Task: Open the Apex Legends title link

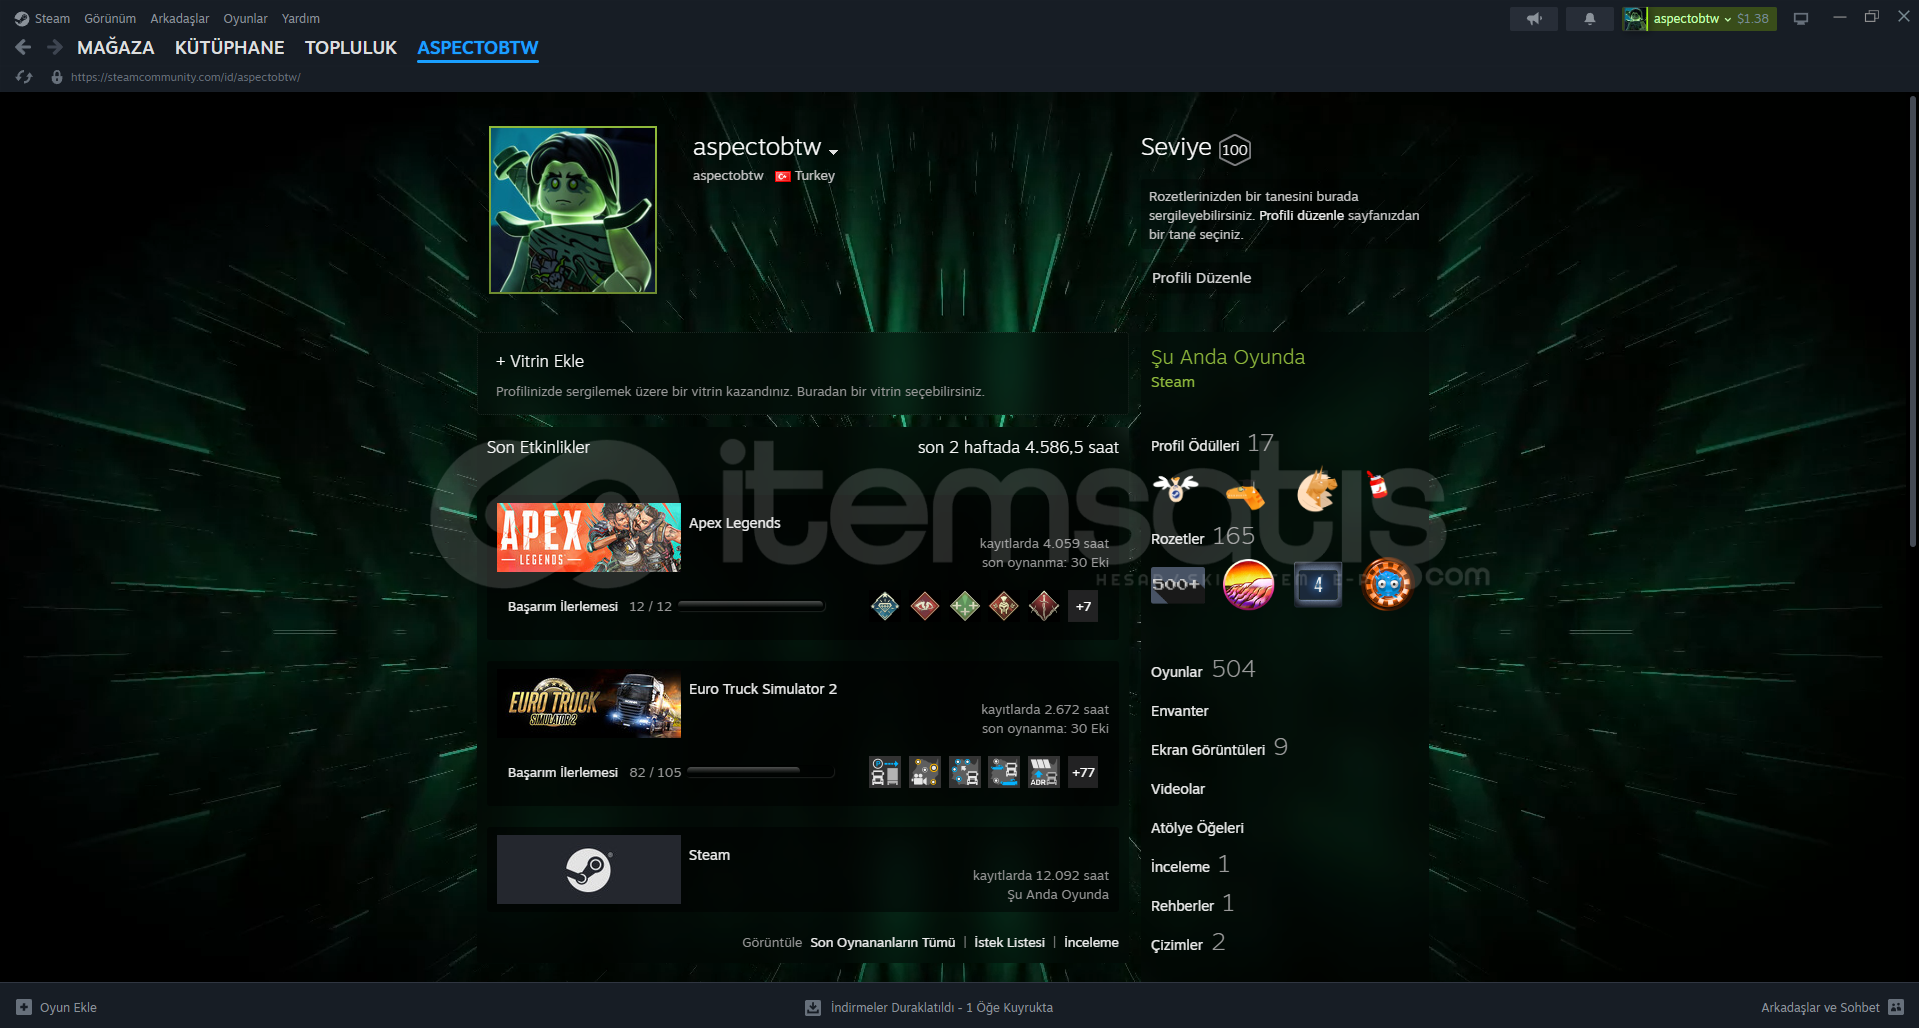Action: click(735, 523)
